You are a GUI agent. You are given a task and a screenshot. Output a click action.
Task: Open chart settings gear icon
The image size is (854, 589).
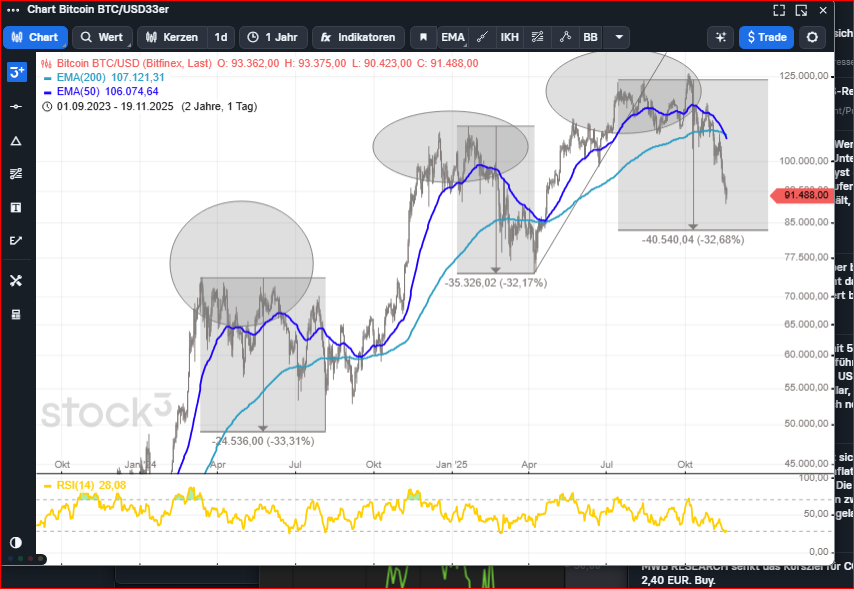(x=813, y=37)
